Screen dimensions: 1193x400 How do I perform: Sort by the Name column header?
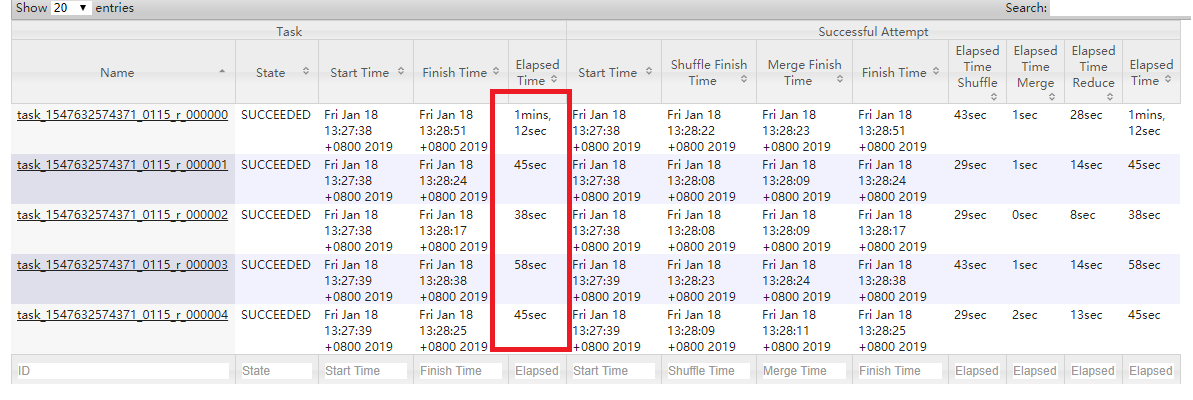[123, 72]
